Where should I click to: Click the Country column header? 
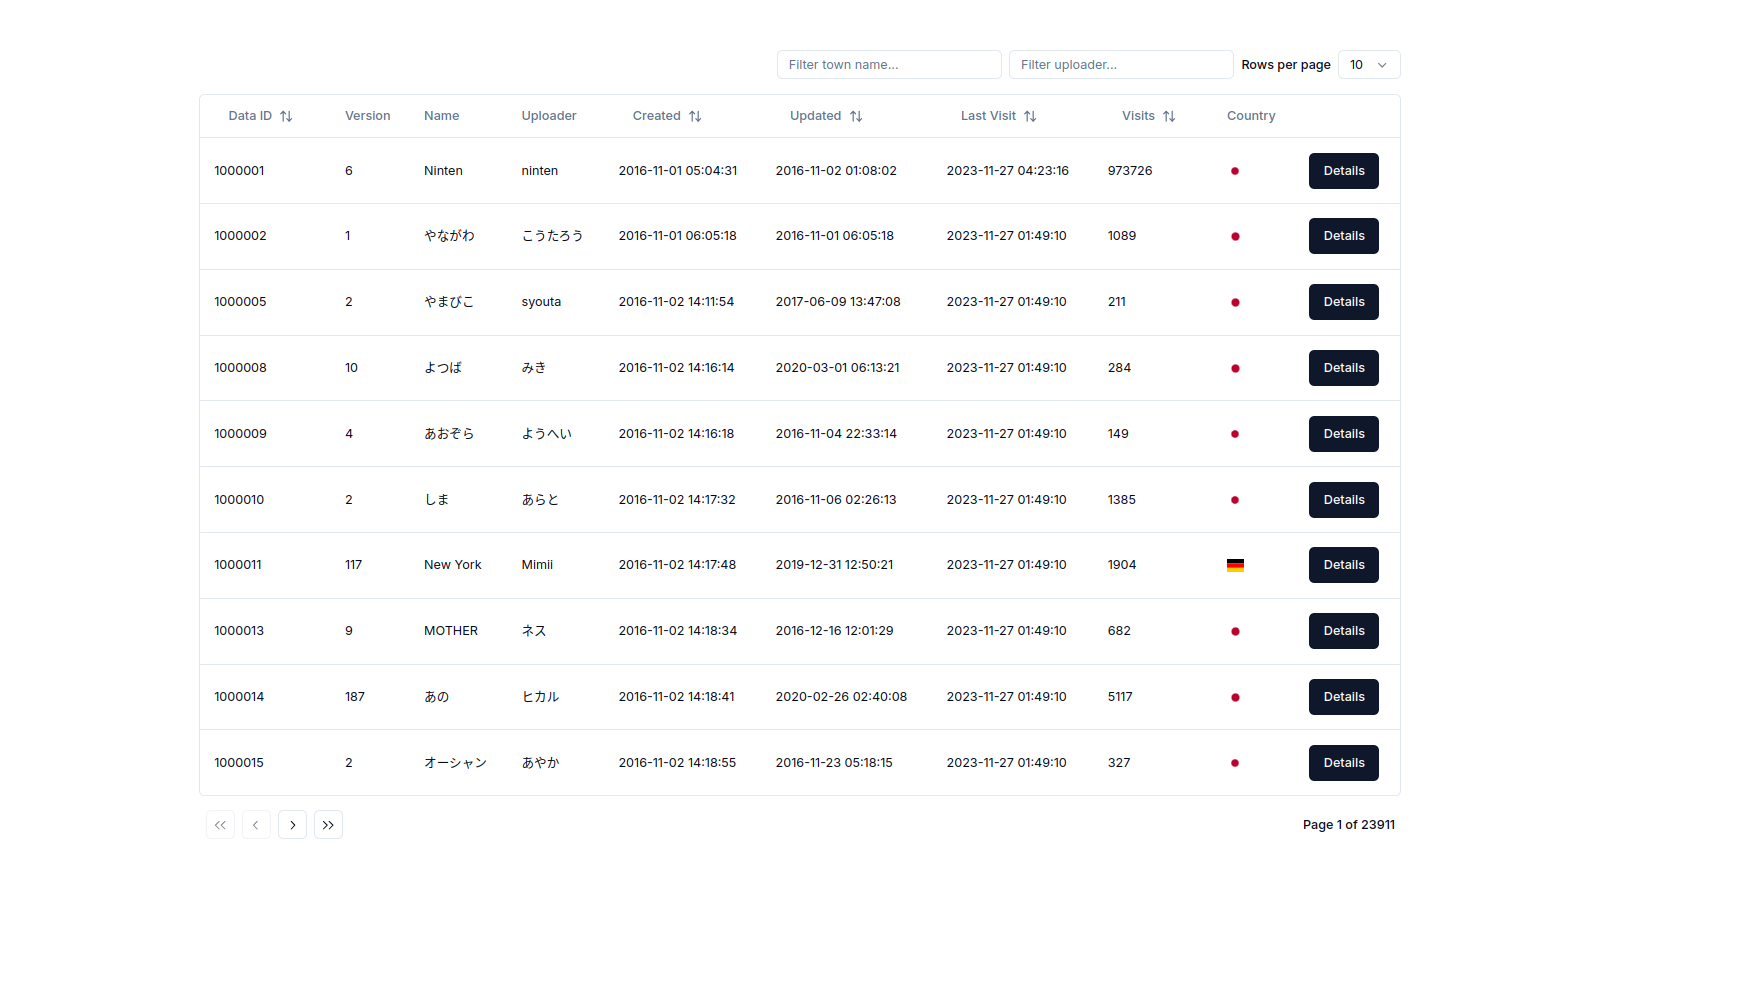(1251, 116)
